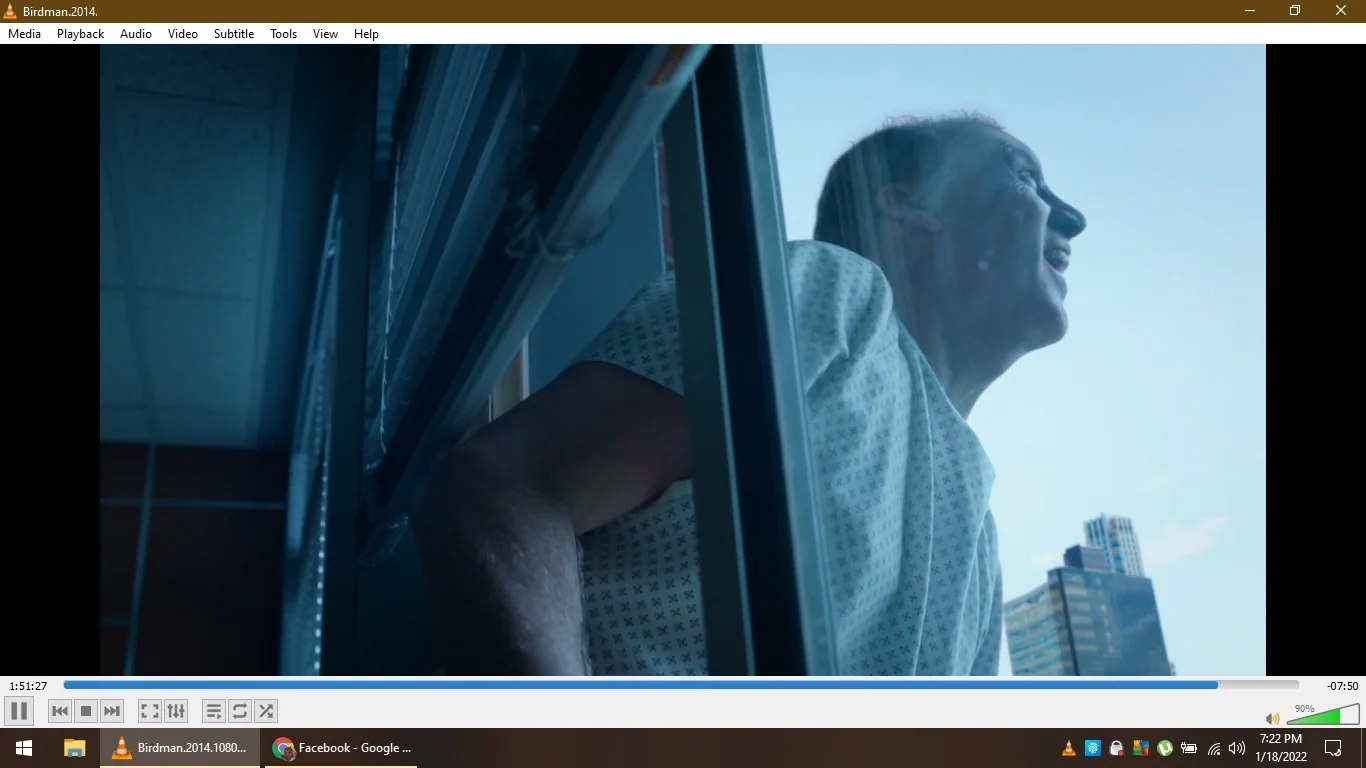Skip to the next media item
This screenshot has height=768, width=1366.
[112, 711]
